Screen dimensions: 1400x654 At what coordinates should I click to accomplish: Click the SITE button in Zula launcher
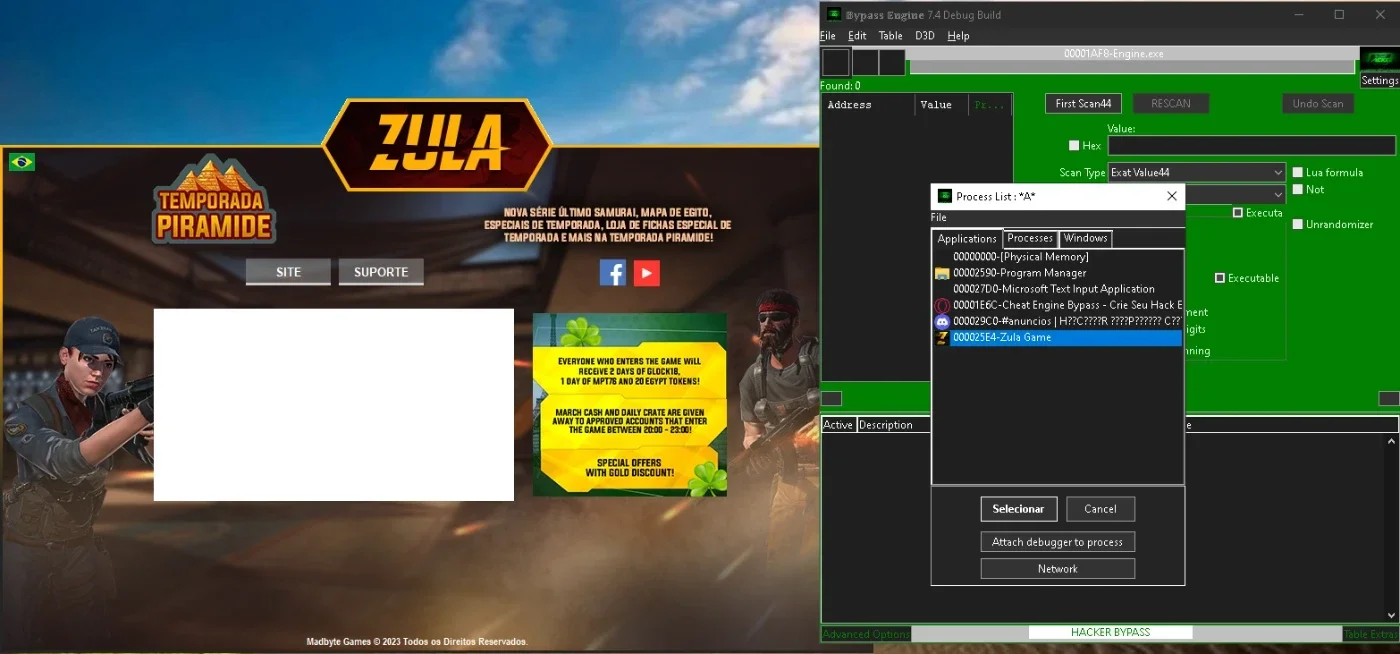pyautogui.click(x=288, y=272)
